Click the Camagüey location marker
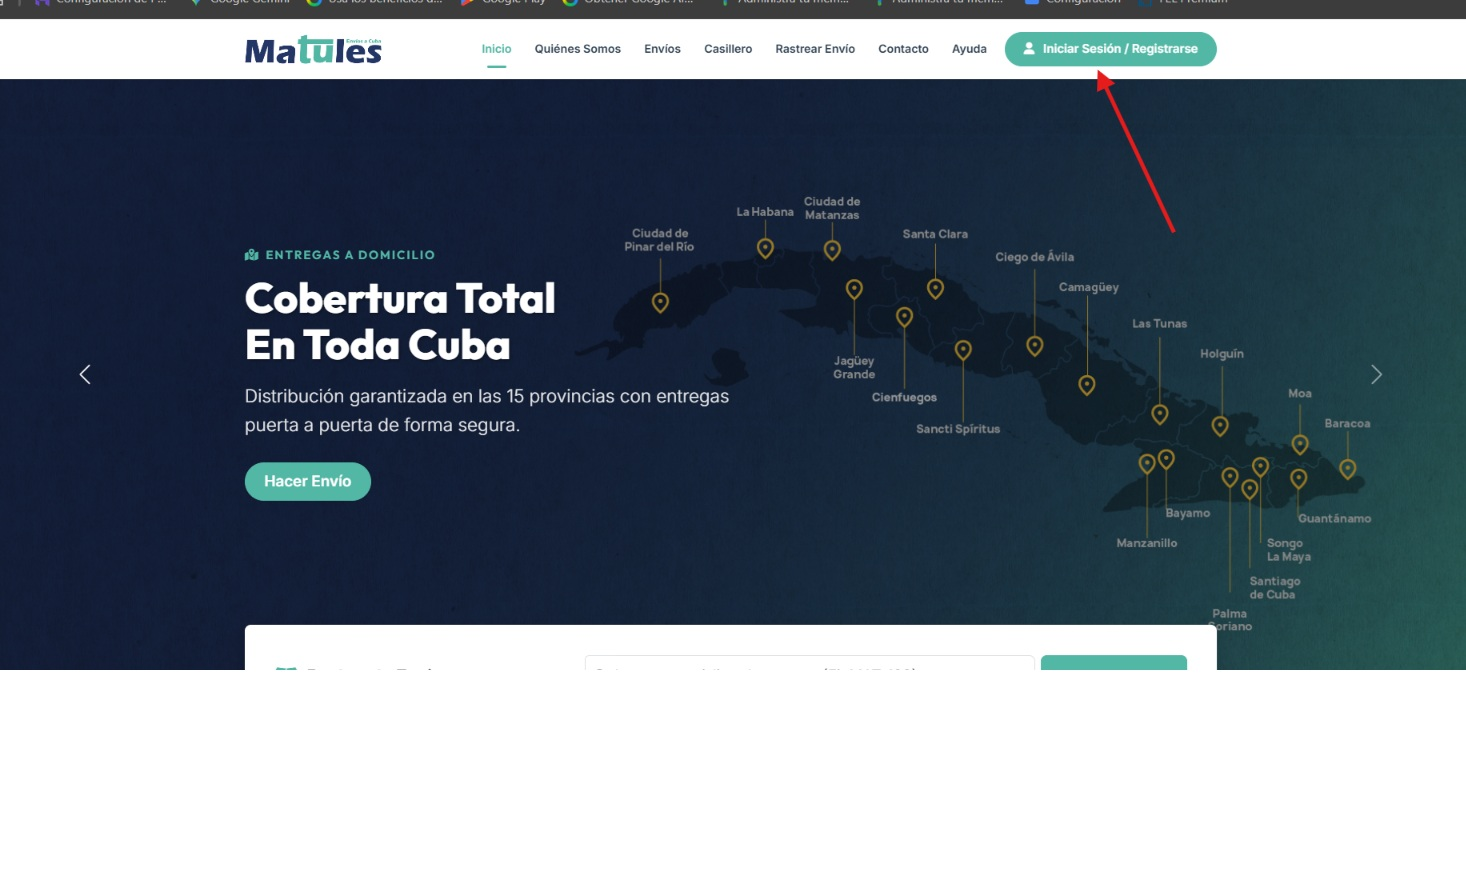Viewport: 1466px width, 895px height. point(1087,385)
